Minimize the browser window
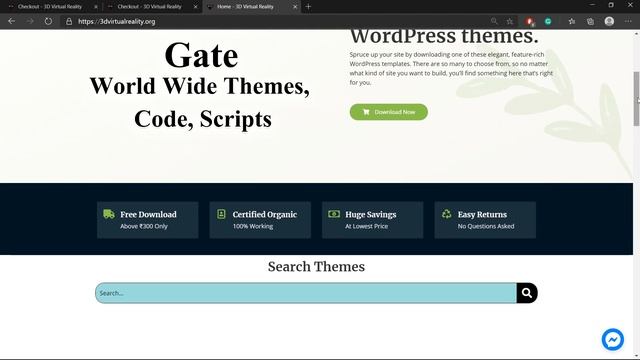Screen dimensions: 640x360 point(592,5)
